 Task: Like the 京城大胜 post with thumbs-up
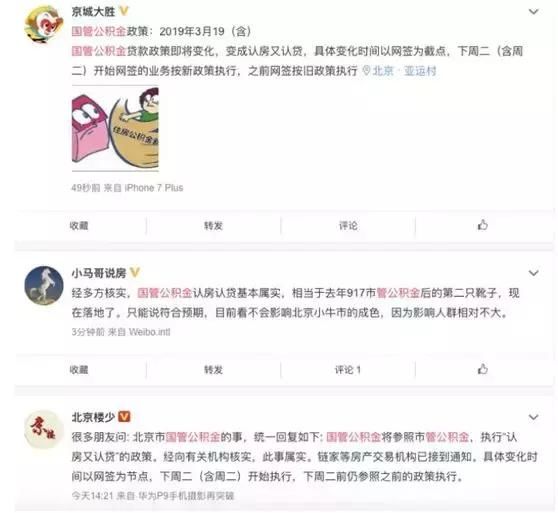pyautogui.click(x=482, y=225)
